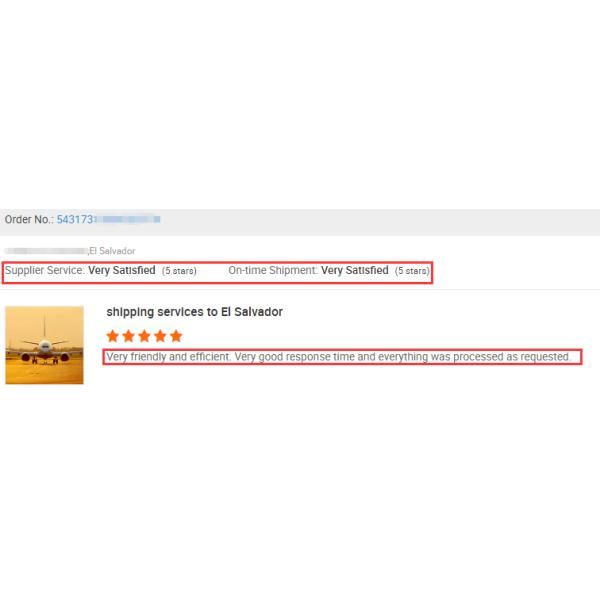This screenshot has height=600, width=600.
Task: Click the 'Order No.:' label
Action: 29,220
